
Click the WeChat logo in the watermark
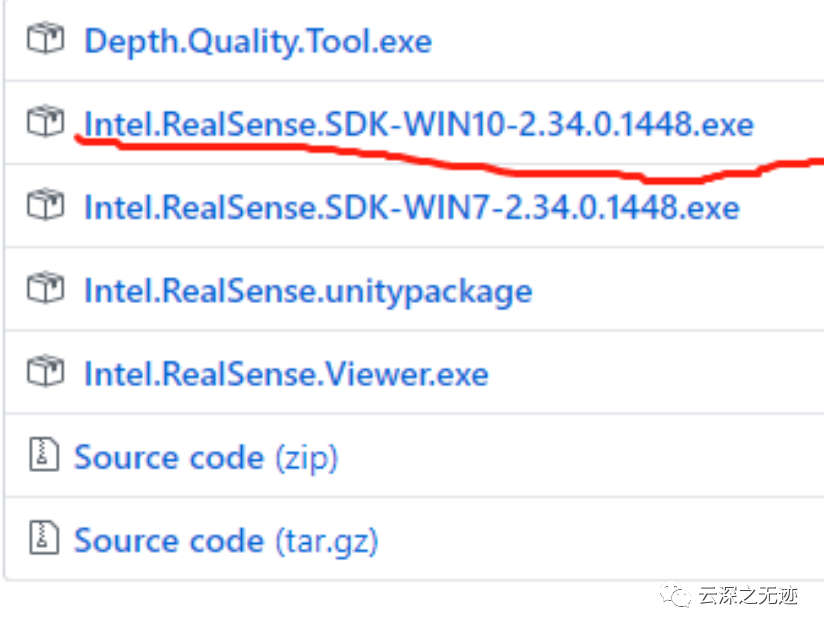click(x=680, y=597)
